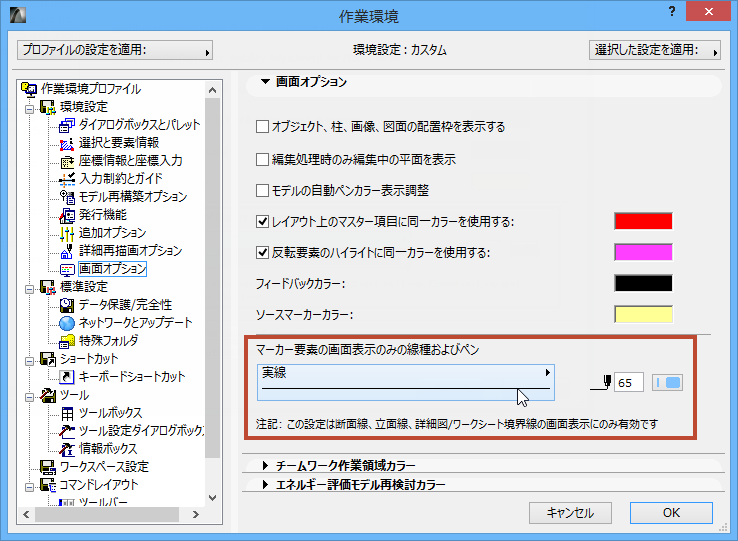This screenshot has height=541, width=738.
Task: Enable 編集処理時のみ編集中の平面を表示 checkbox
Action: [x=262, y=160]
